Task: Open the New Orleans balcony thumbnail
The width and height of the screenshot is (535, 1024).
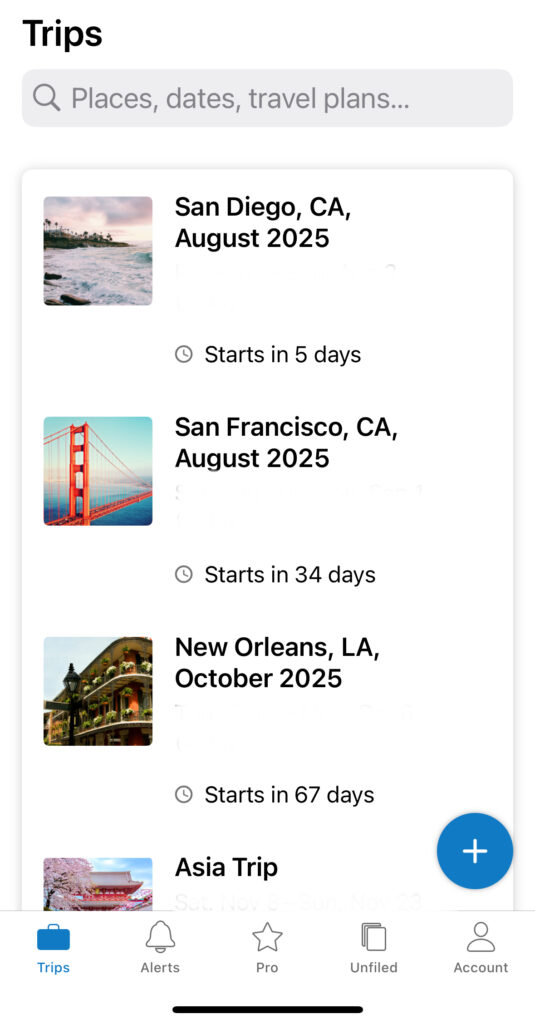Action: click(x=98, y=691)
